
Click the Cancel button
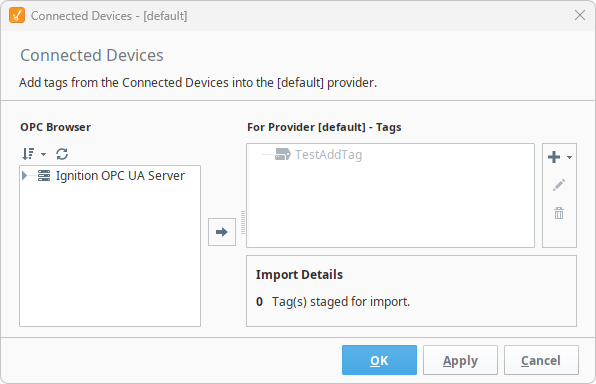[x=541, y=360]
